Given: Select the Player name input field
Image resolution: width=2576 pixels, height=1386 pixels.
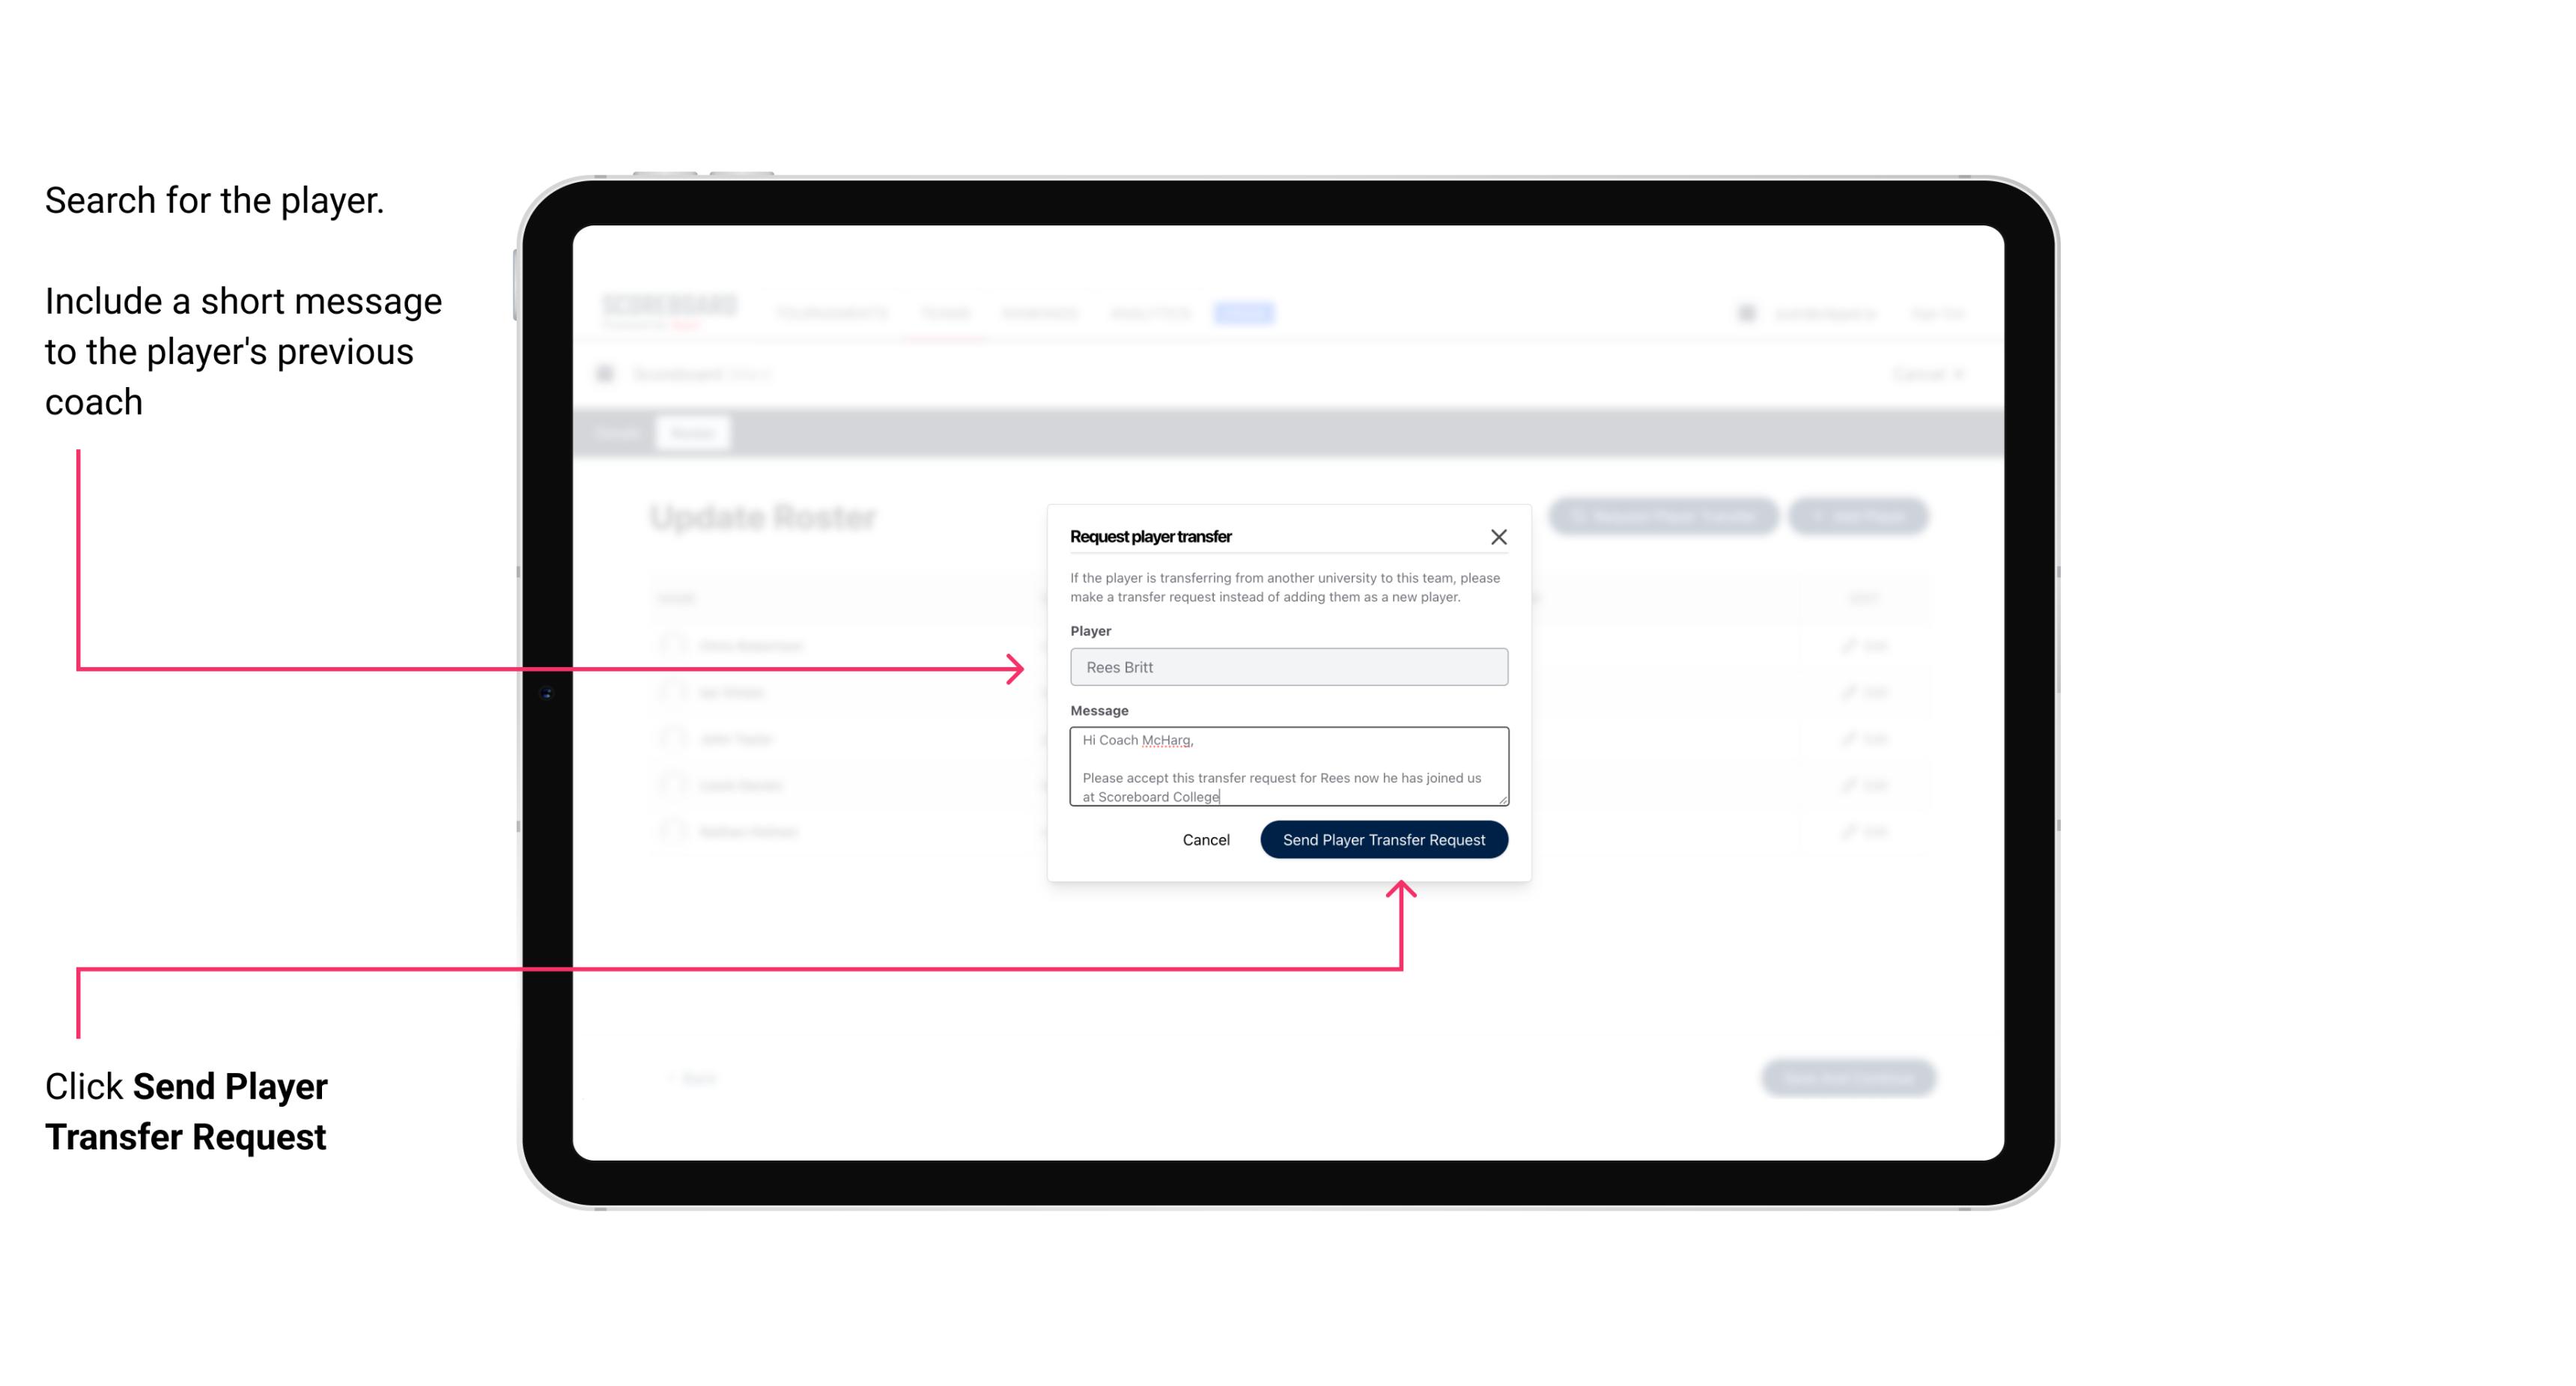Looking at the screenshot, I should 1286,667.
